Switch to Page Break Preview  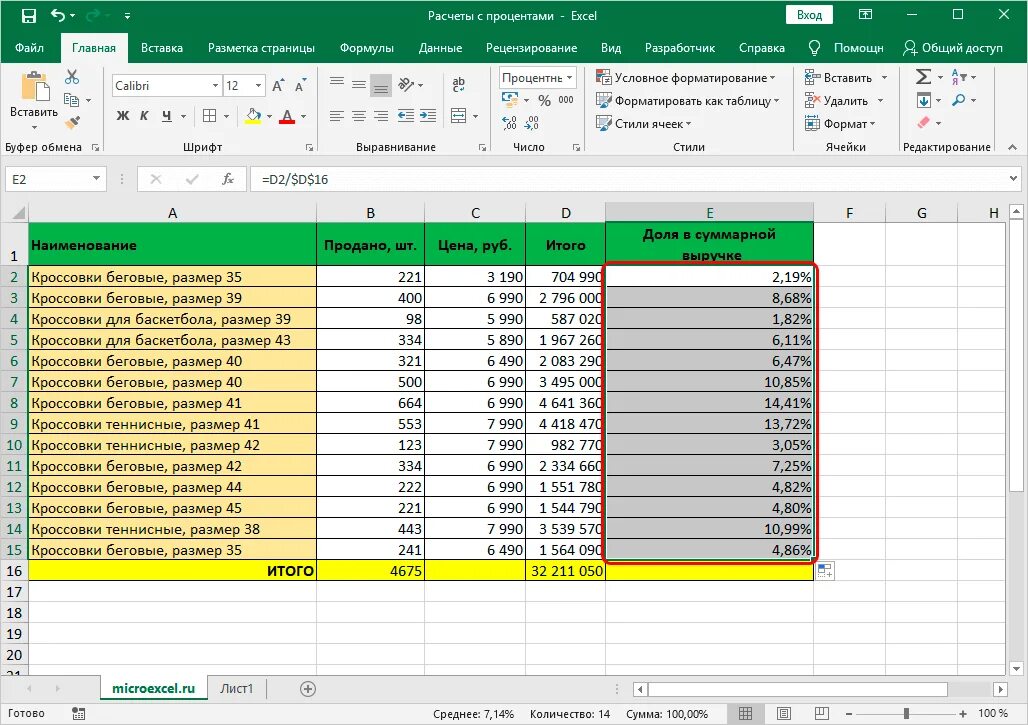click(821, 713)
